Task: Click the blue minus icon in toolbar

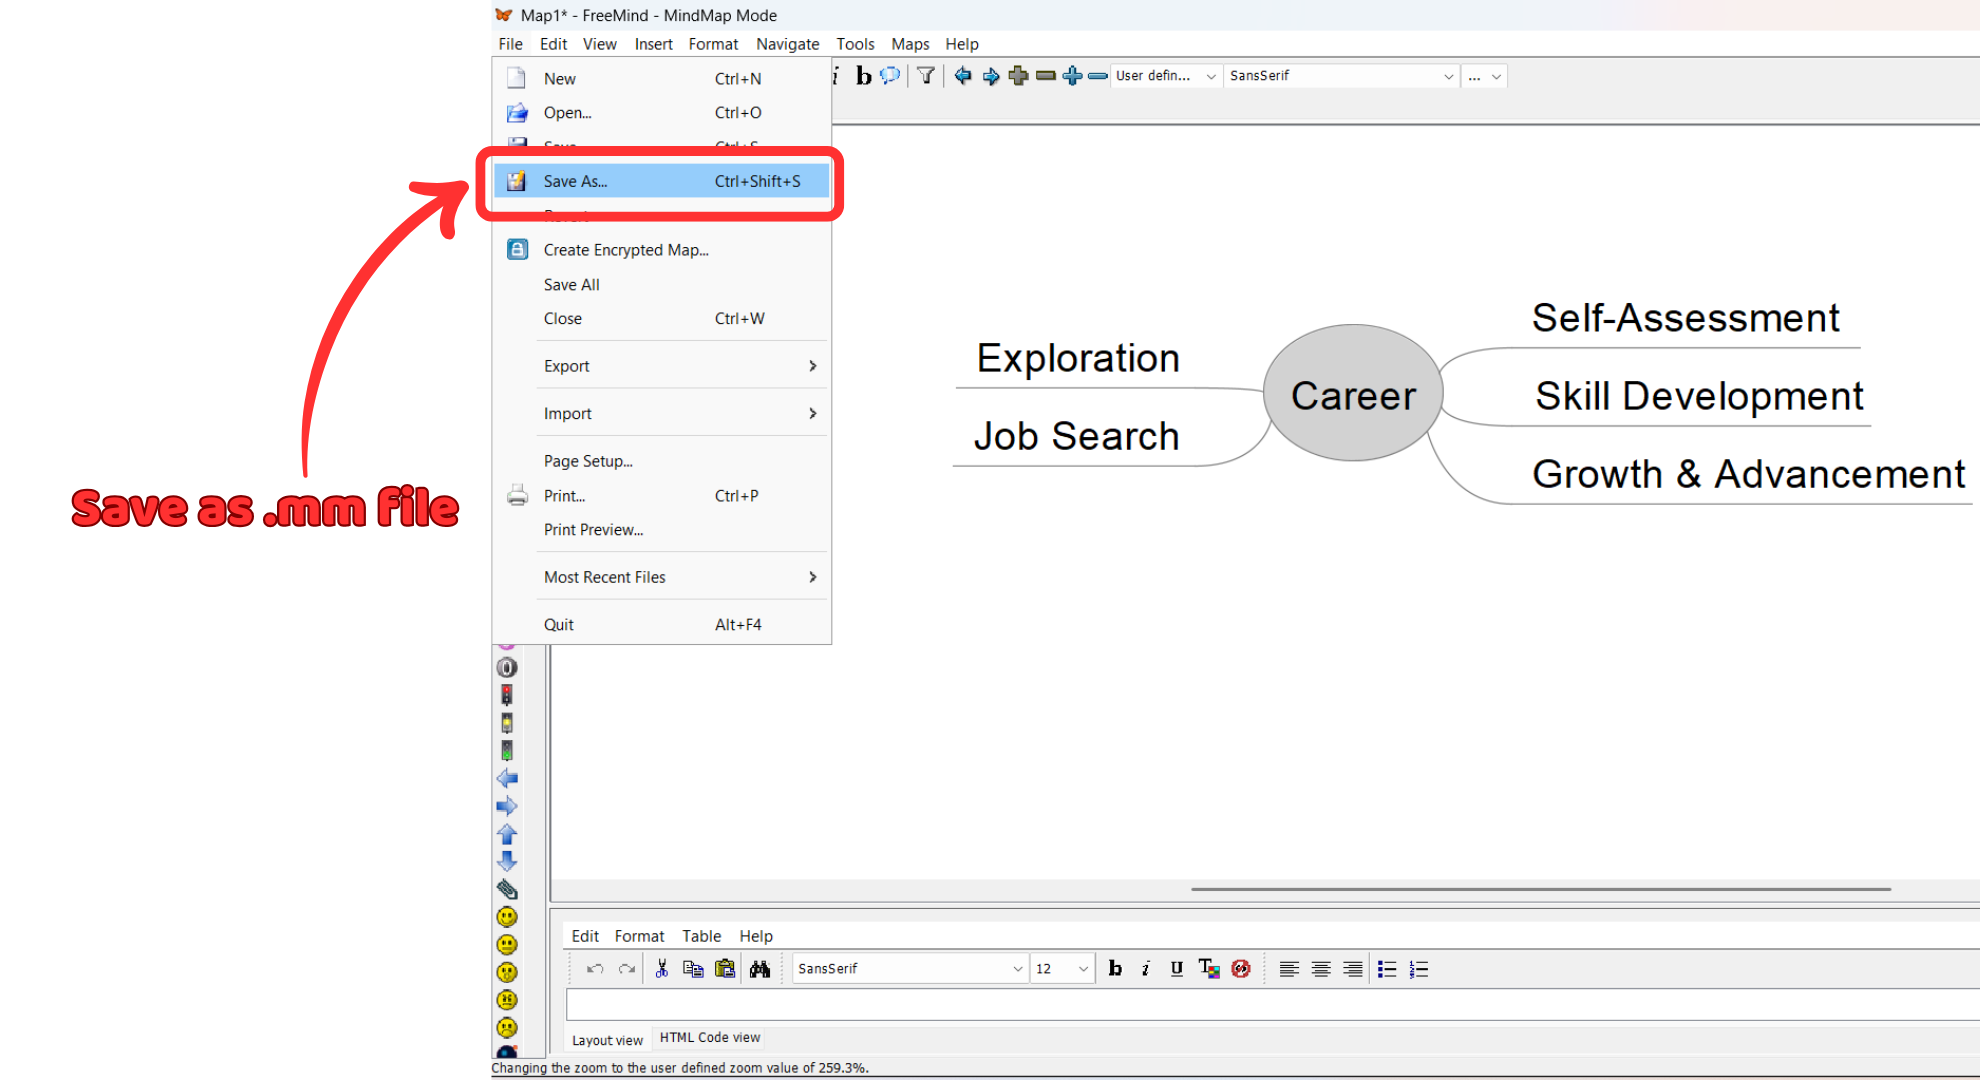Action: pyautogui.click(x=1098, y=76)
